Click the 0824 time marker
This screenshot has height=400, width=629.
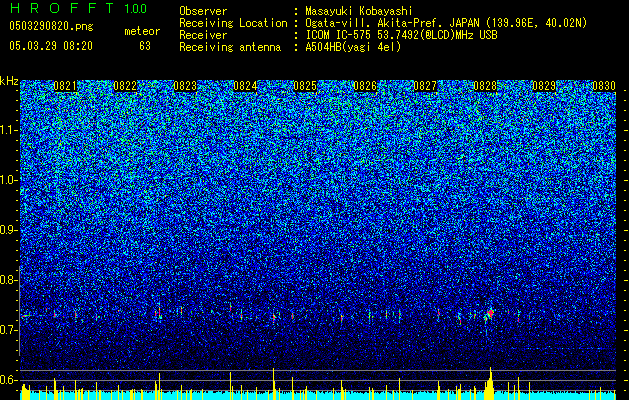click(245, 86)
